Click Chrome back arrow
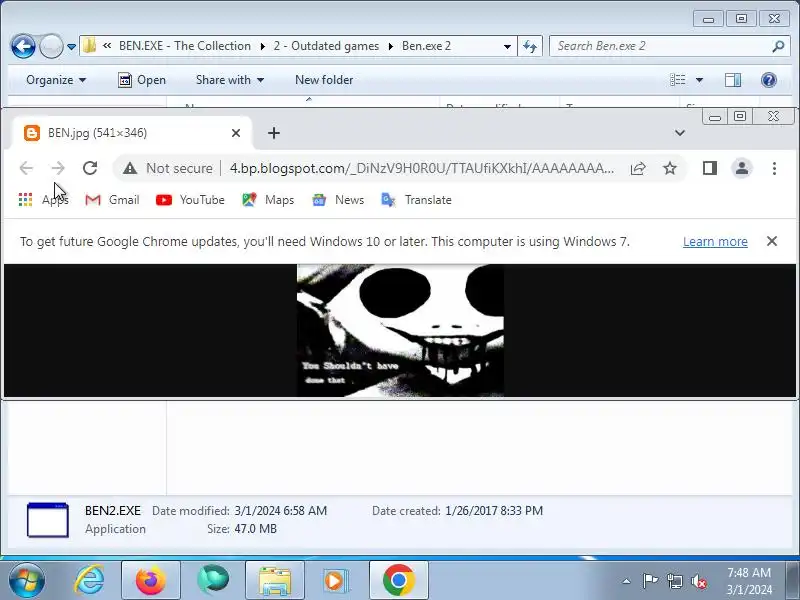The image size is (800, 600). pyautogui.click(x=26, y=168)
